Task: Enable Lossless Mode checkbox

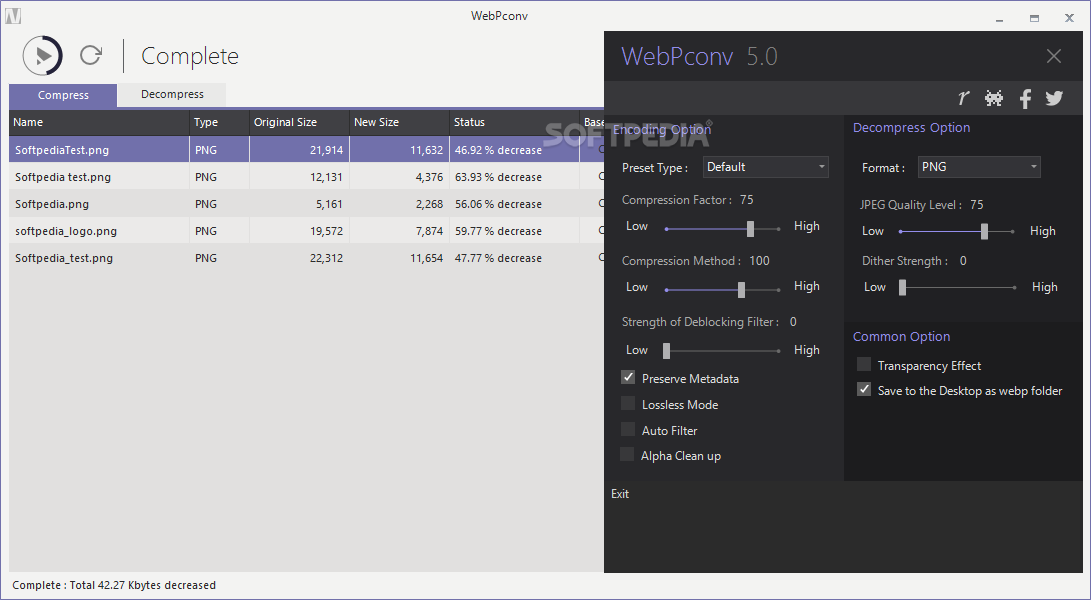Action: [x=628, y=404]
